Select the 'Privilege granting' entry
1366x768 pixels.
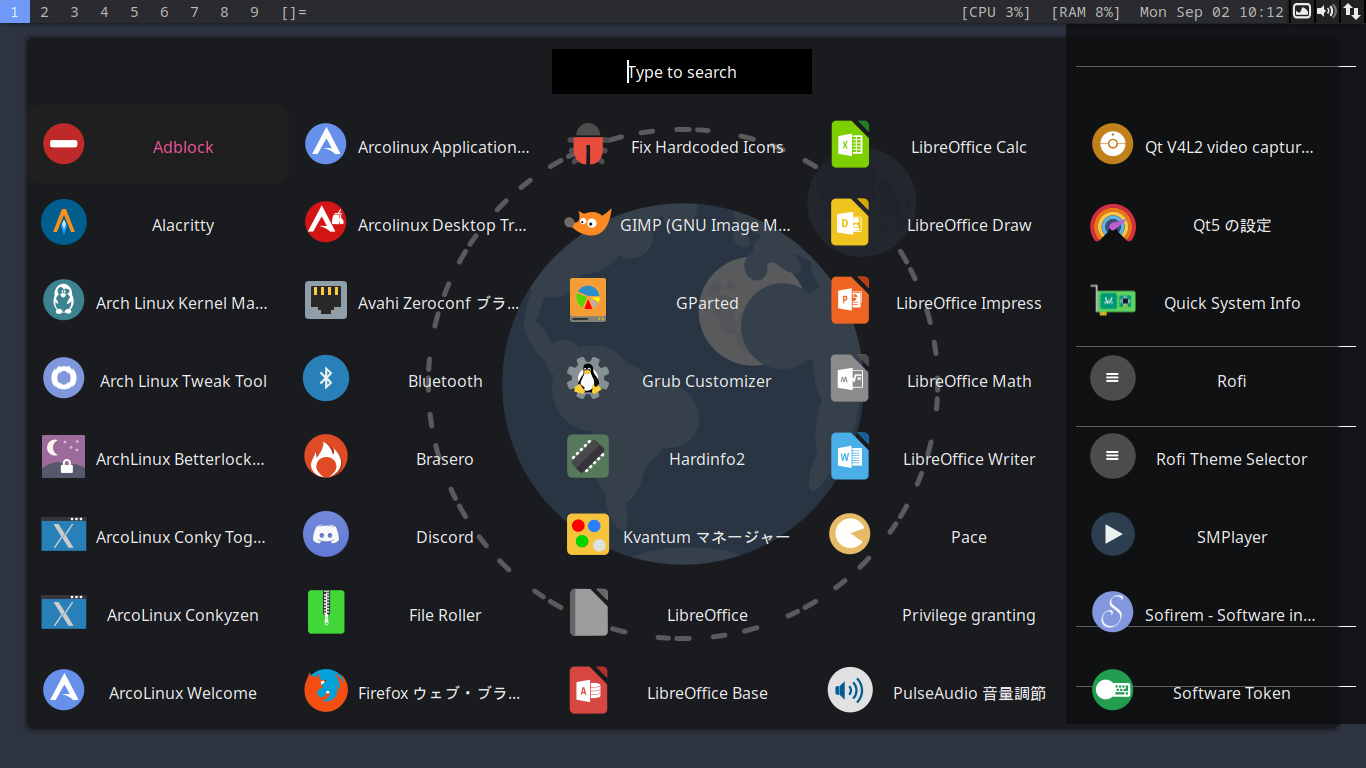[x=969, y=615]
